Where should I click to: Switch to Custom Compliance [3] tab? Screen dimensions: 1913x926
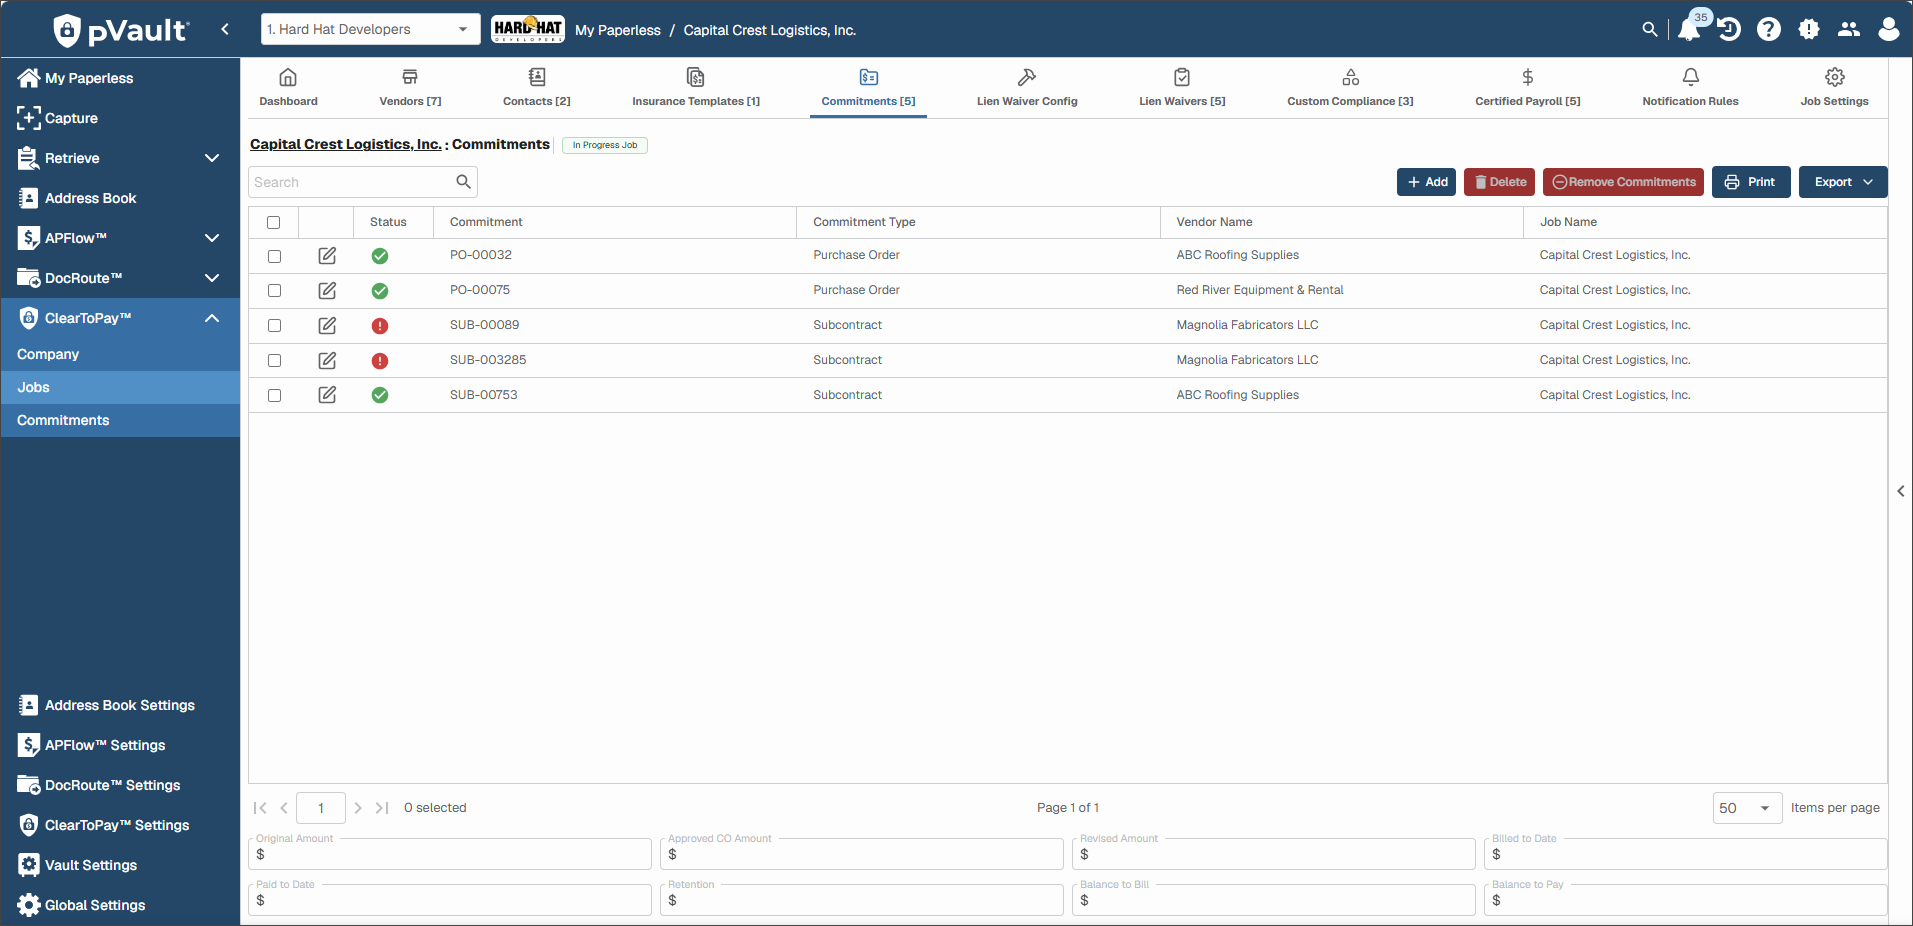point(1350,87)
